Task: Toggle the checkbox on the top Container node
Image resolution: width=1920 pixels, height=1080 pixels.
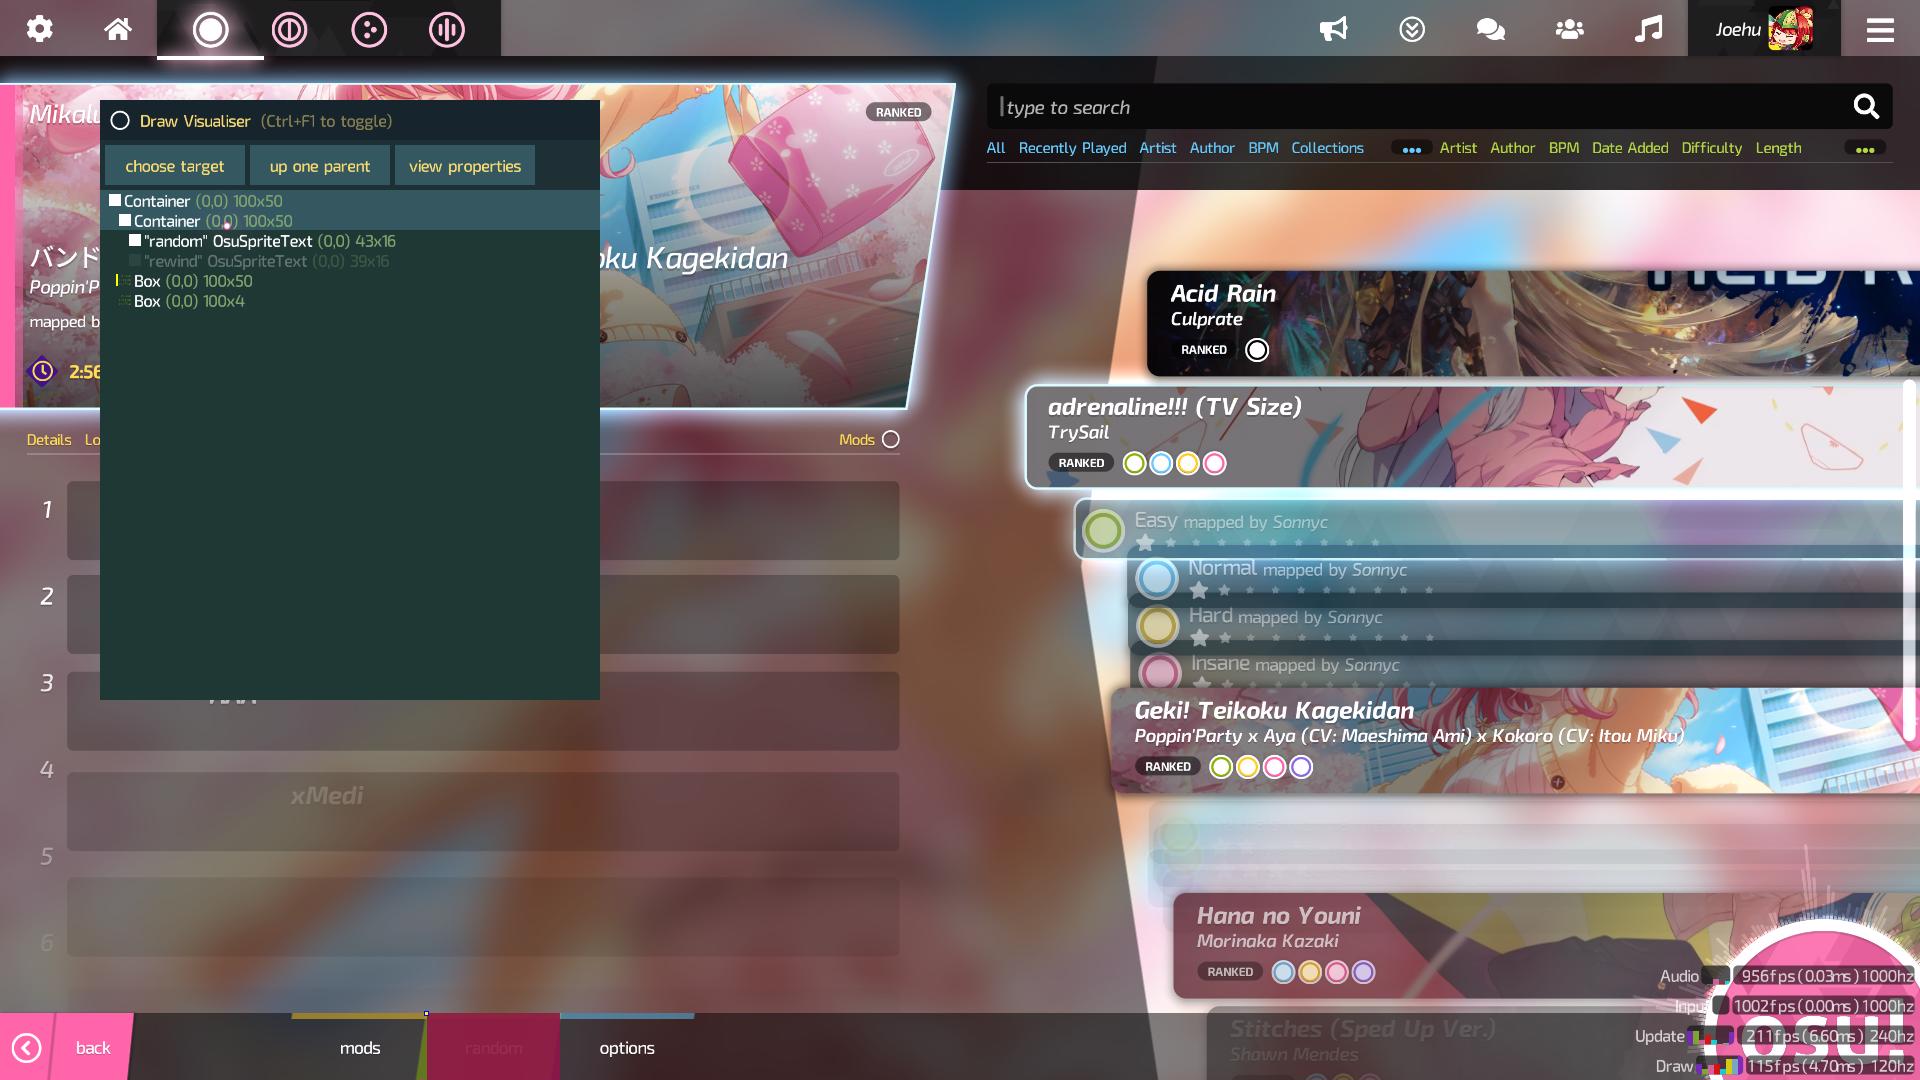Action: click(115, 200)
